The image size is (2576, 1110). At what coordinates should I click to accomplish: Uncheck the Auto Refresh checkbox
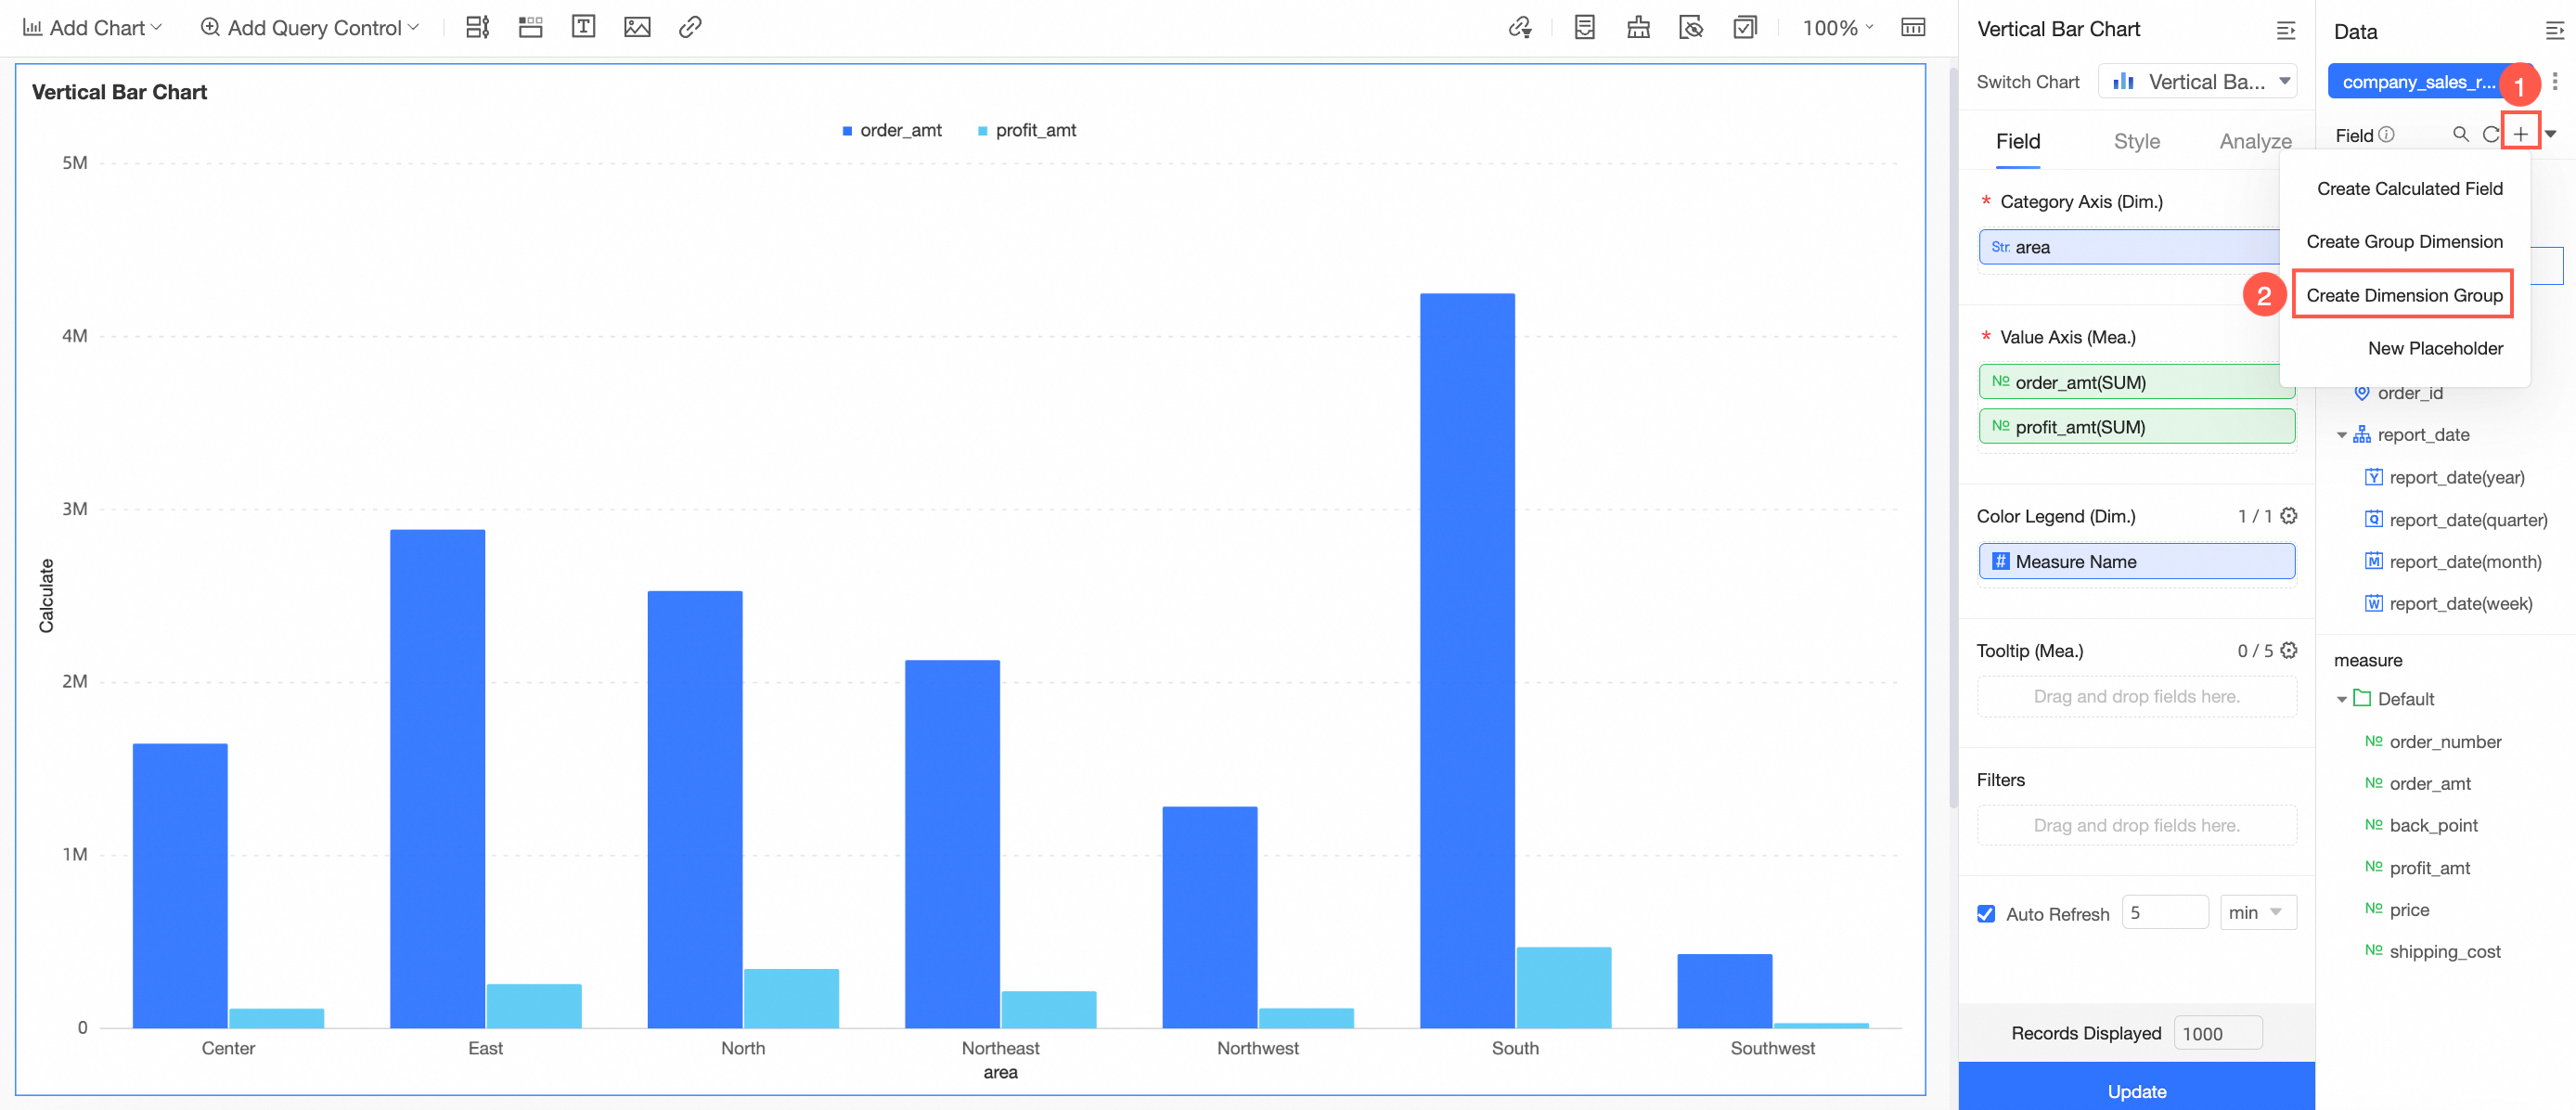(1986, 914)
